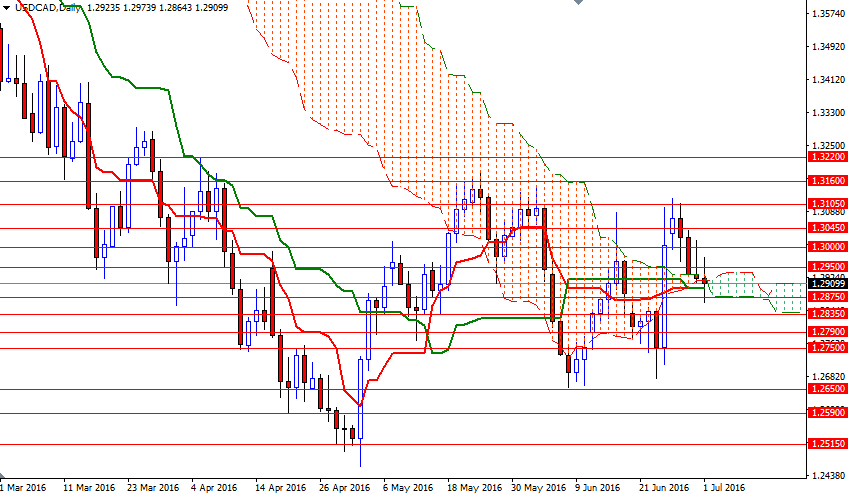
Task: Select the red 1.26500 support level label
Action: point(826,388)
